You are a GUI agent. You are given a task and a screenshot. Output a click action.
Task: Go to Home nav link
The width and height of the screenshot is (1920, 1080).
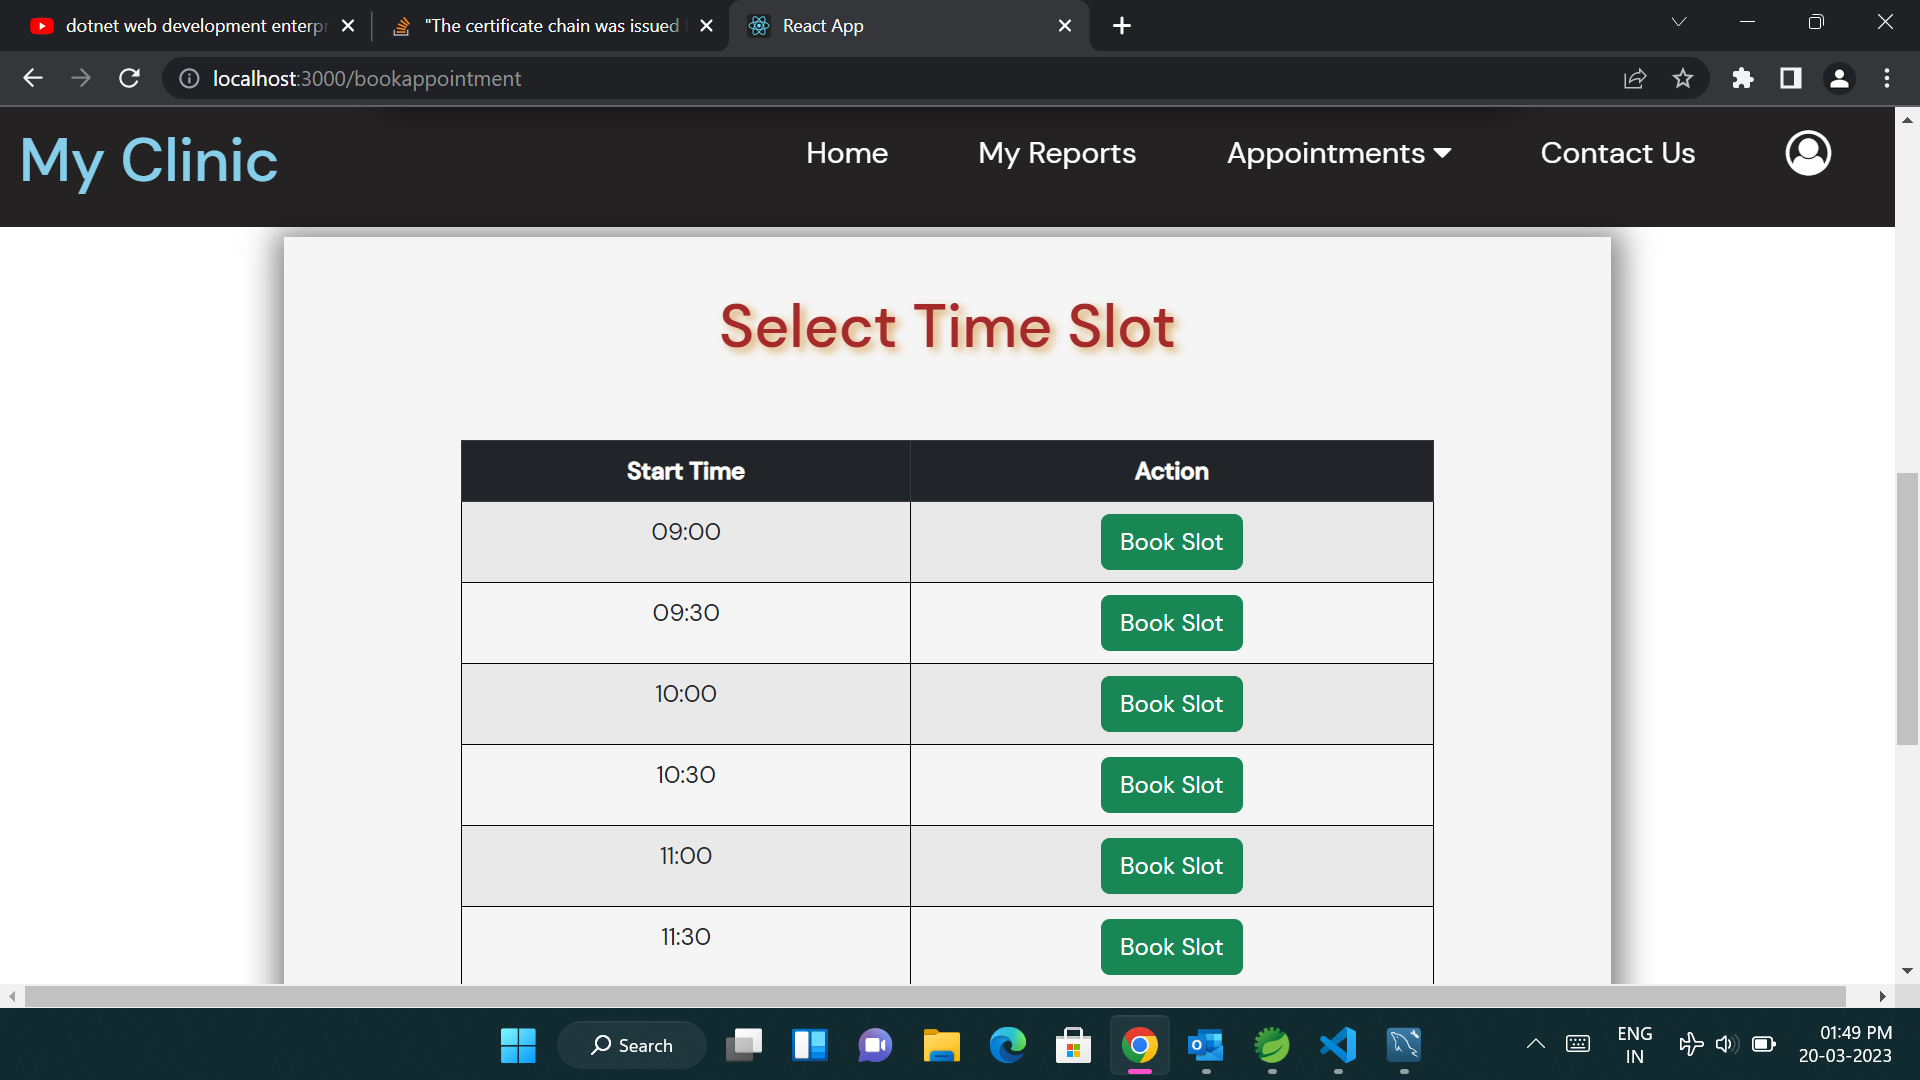pos(847,153)
